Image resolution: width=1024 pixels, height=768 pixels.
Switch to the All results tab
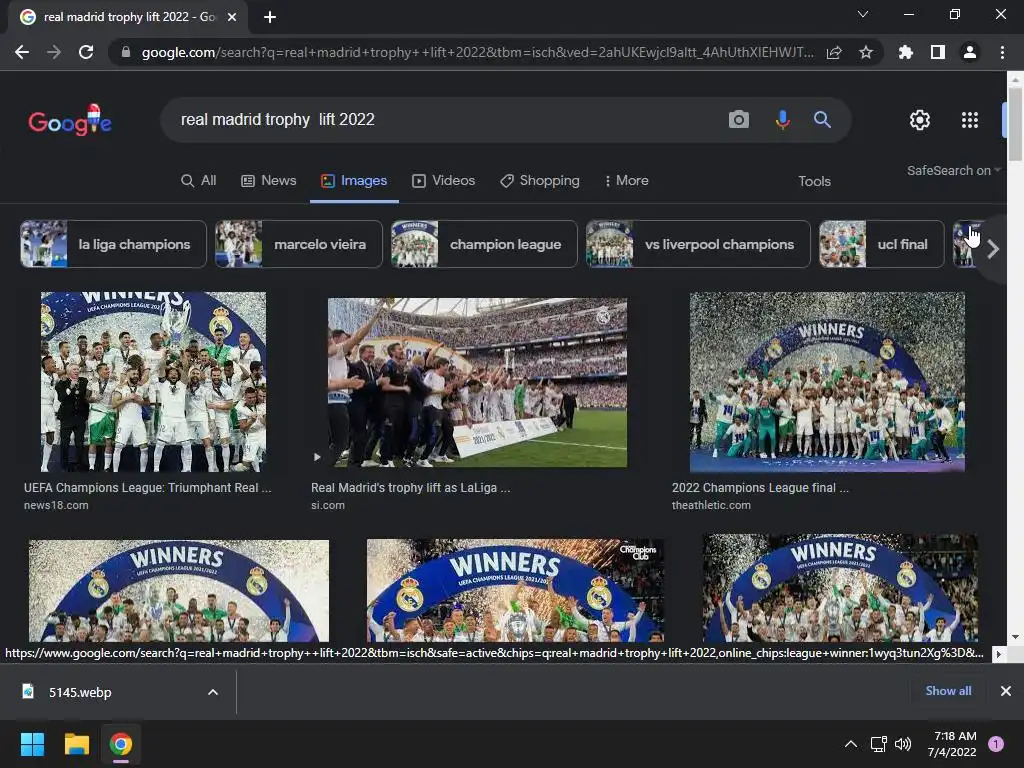pyautogui.click(x=199, y=181)
